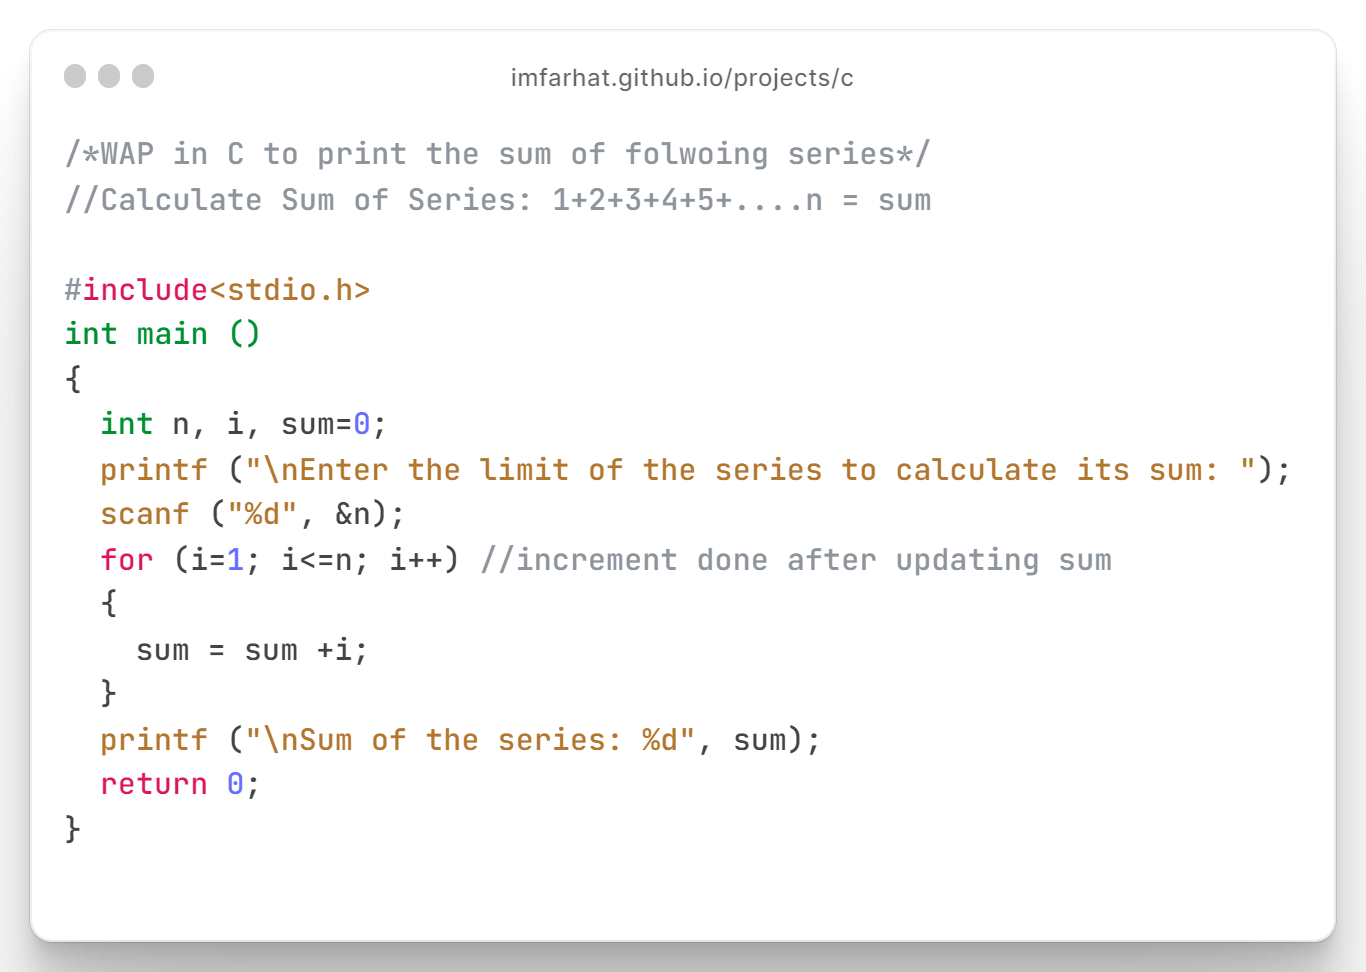Click the 'int n, i, sum=0;' declaration

(x=243, y=424)
